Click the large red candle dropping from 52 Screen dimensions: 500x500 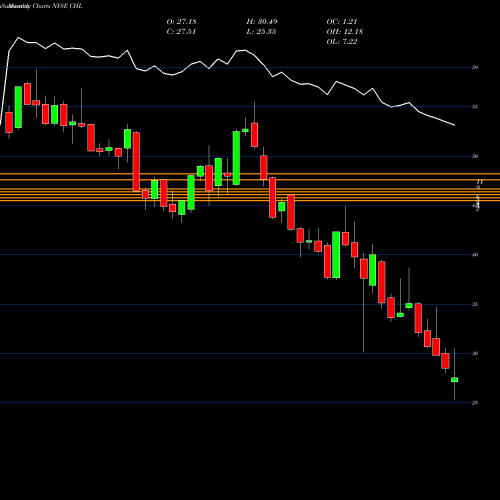point(136,162)
